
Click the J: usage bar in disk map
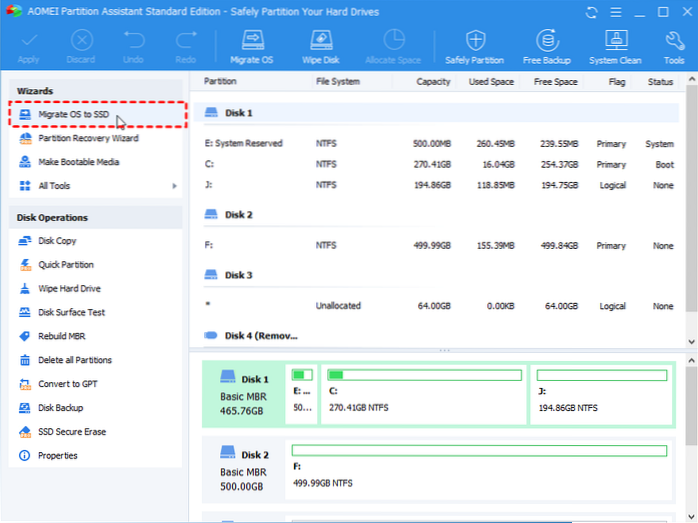[601, 375]
